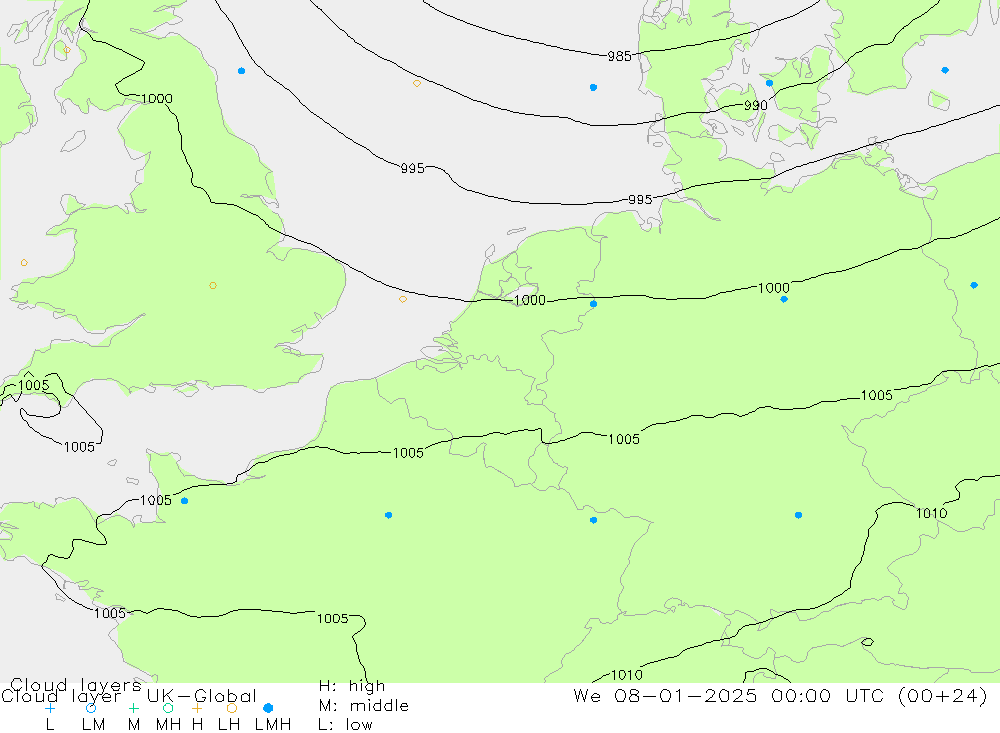Click the 'LH' text label in legend
Viewport: 1000px width, 733px height.
tap(229, 725)
